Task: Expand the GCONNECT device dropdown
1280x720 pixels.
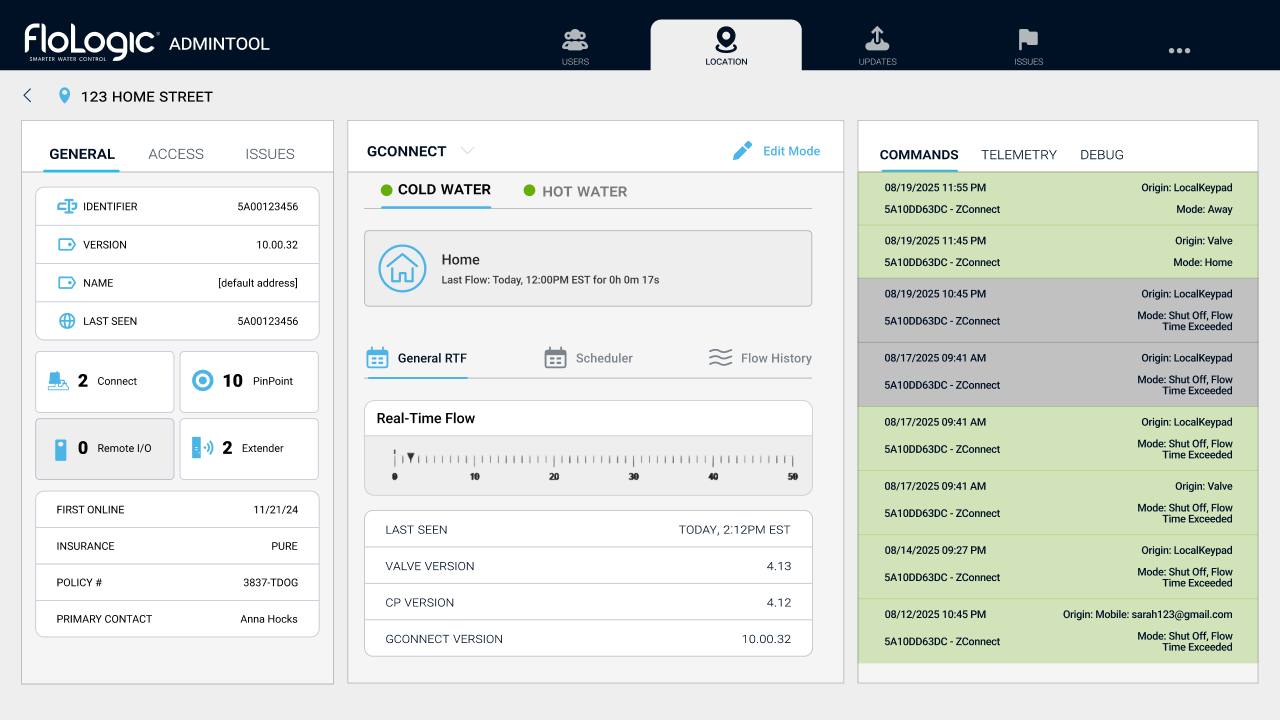Action: tap(466, 151)
